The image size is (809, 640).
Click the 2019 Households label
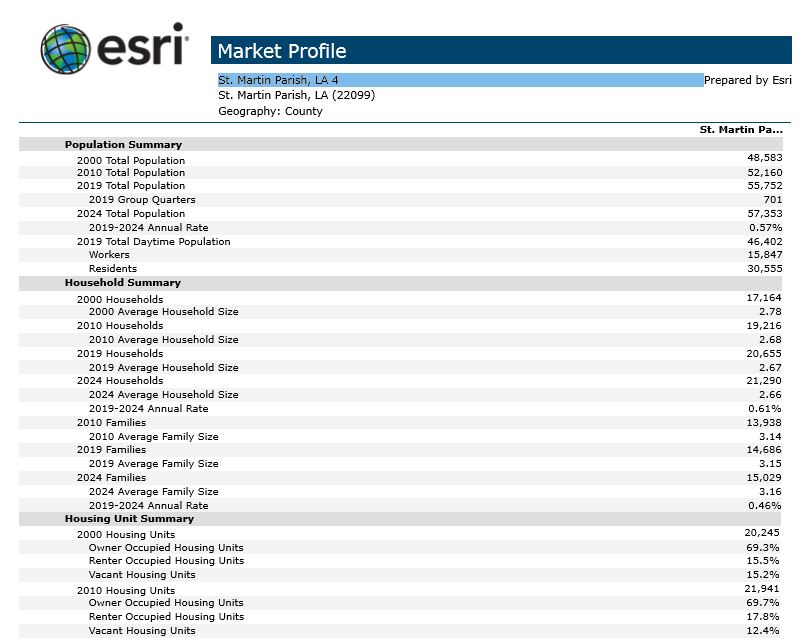click(120, 354)
